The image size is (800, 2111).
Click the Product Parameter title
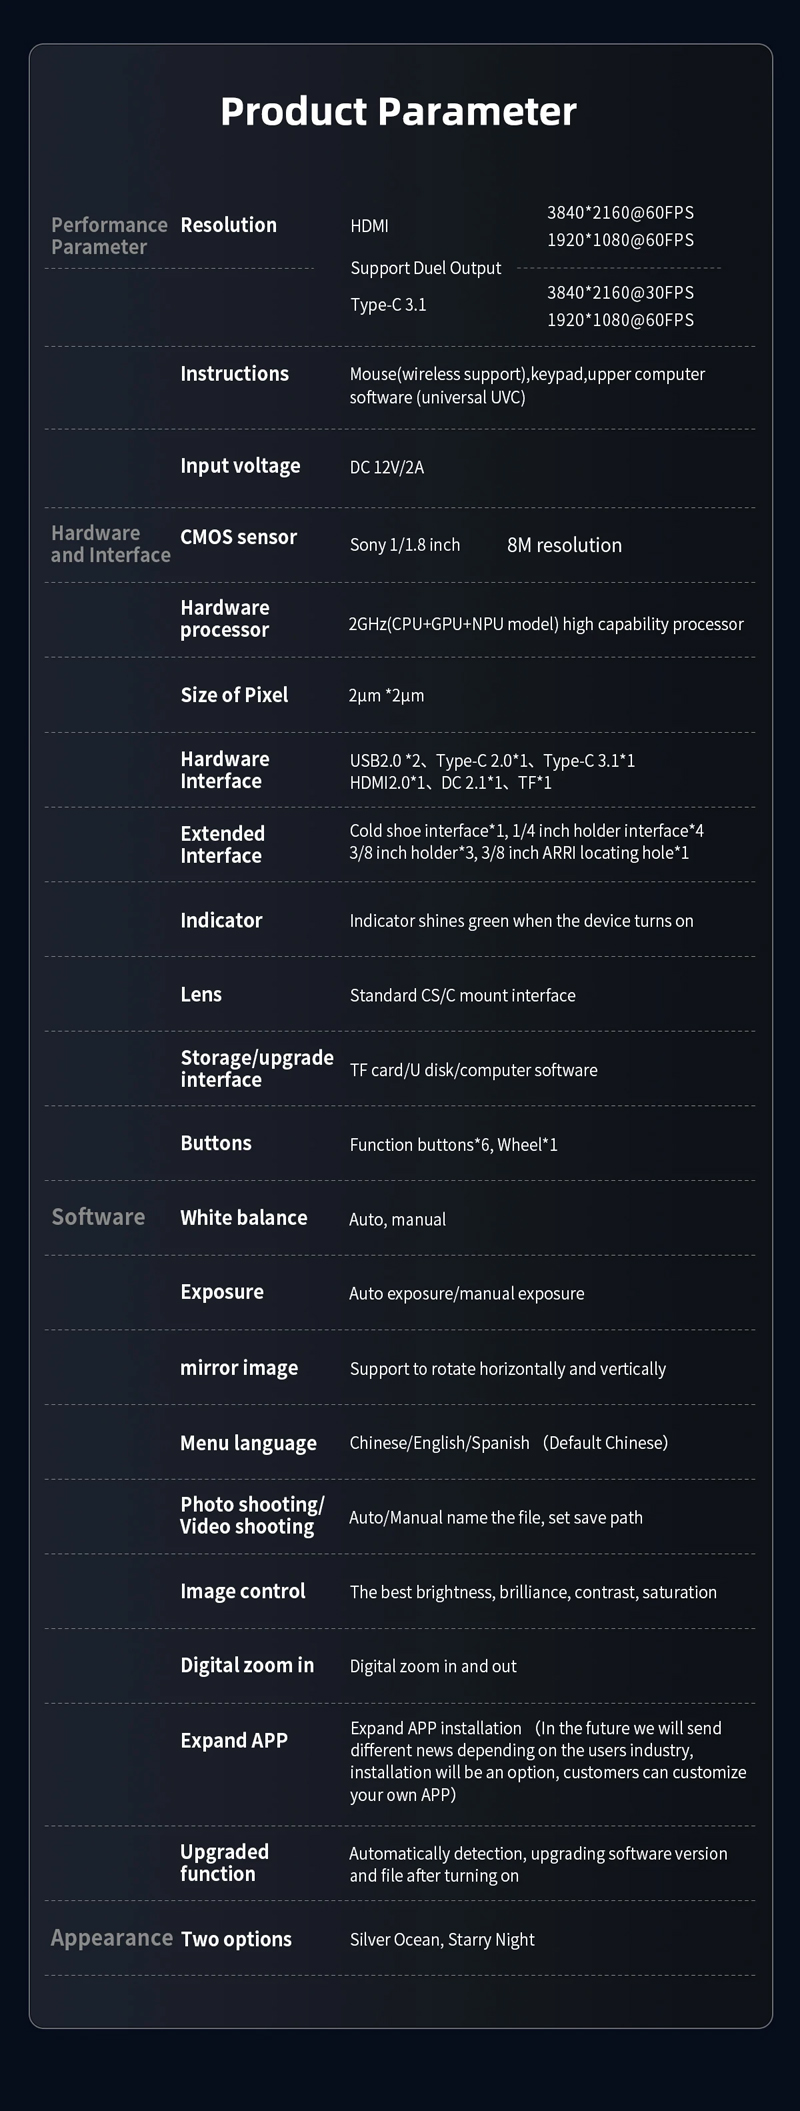[x=398, y=111]
